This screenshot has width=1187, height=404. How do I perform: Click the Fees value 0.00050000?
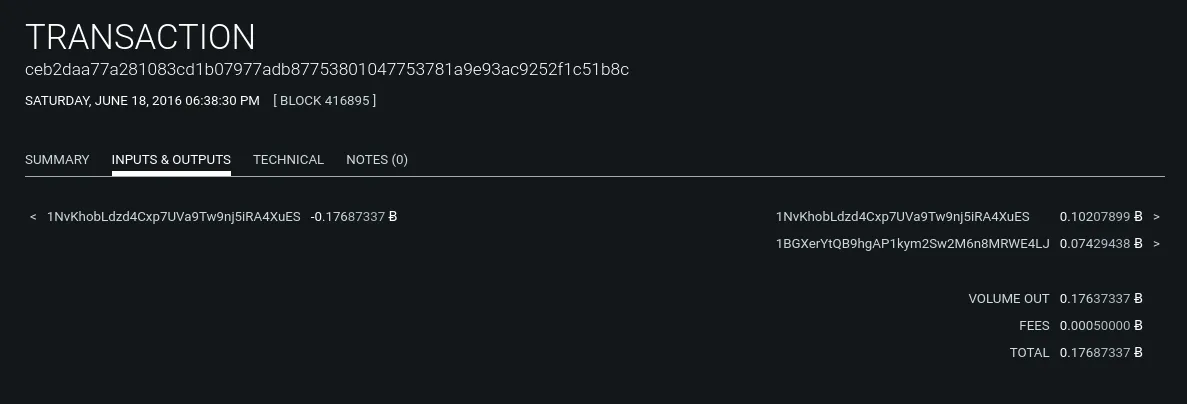point(1094,326)
